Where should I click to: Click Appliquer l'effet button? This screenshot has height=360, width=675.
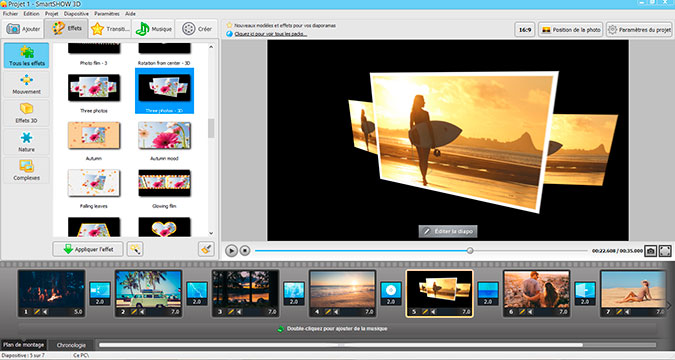88,249
